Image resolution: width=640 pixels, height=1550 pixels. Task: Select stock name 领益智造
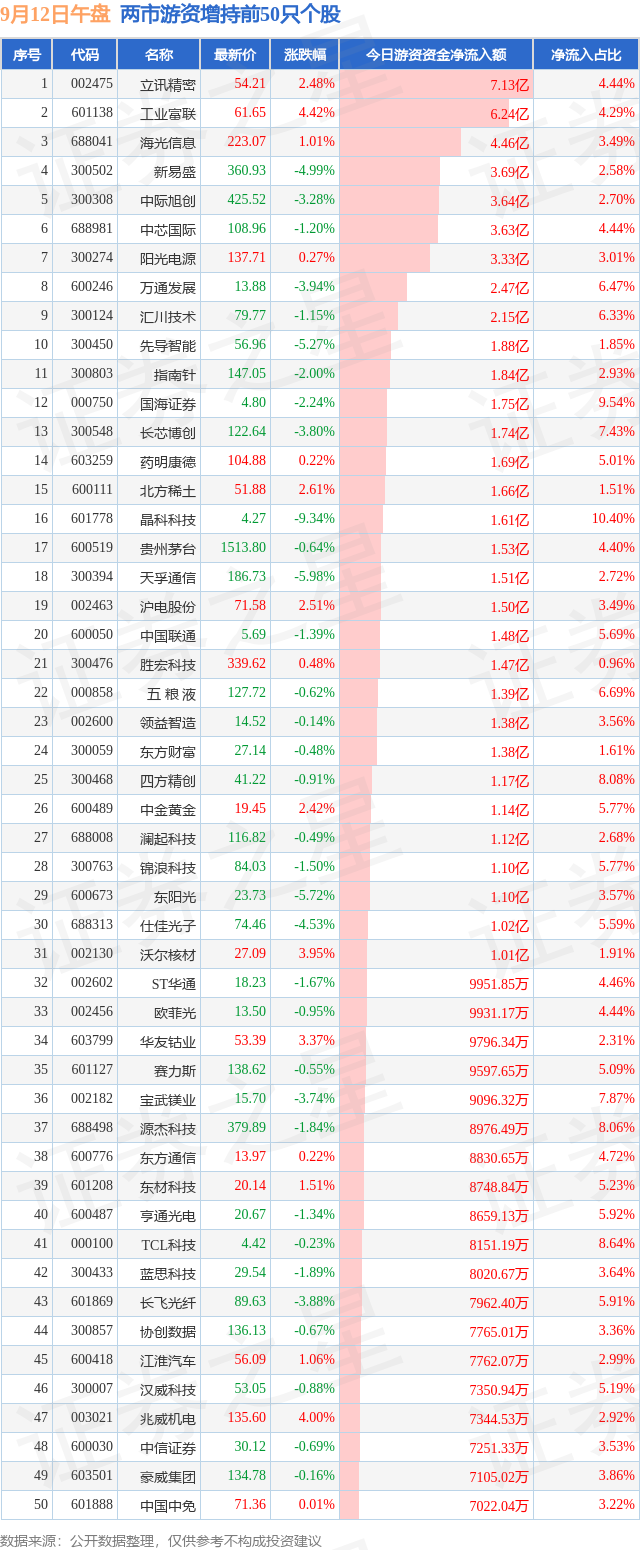[168, 723]
